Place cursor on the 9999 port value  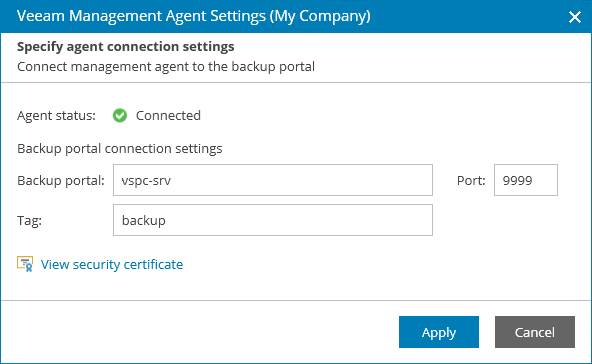click(517, 180)
